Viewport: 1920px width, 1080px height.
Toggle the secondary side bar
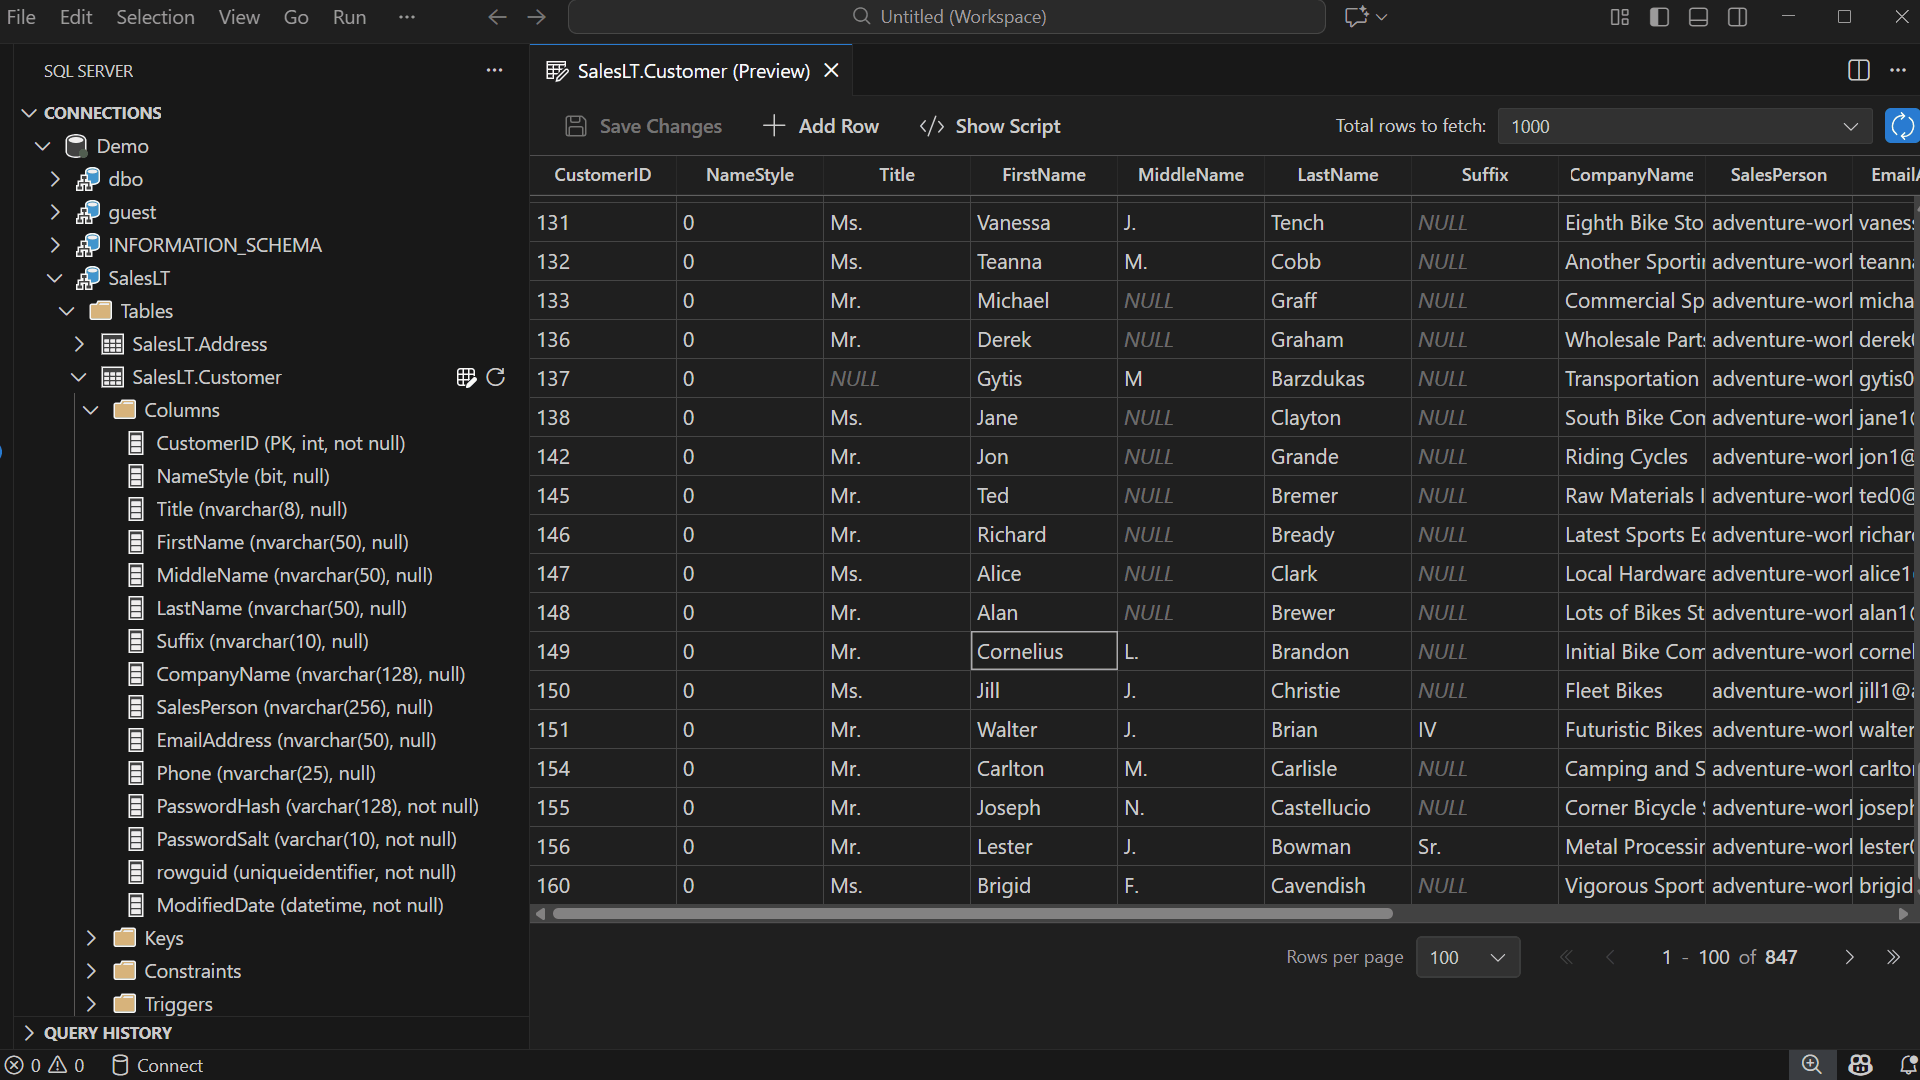coord(1738,17)
